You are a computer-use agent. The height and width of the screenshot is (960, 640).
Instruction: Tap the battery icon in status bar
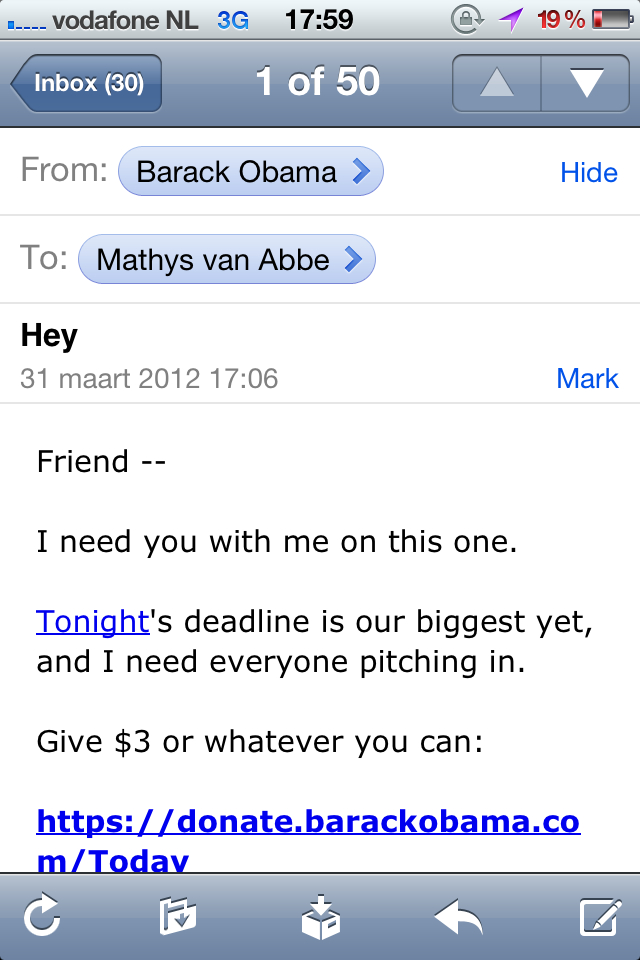(610, 19)
